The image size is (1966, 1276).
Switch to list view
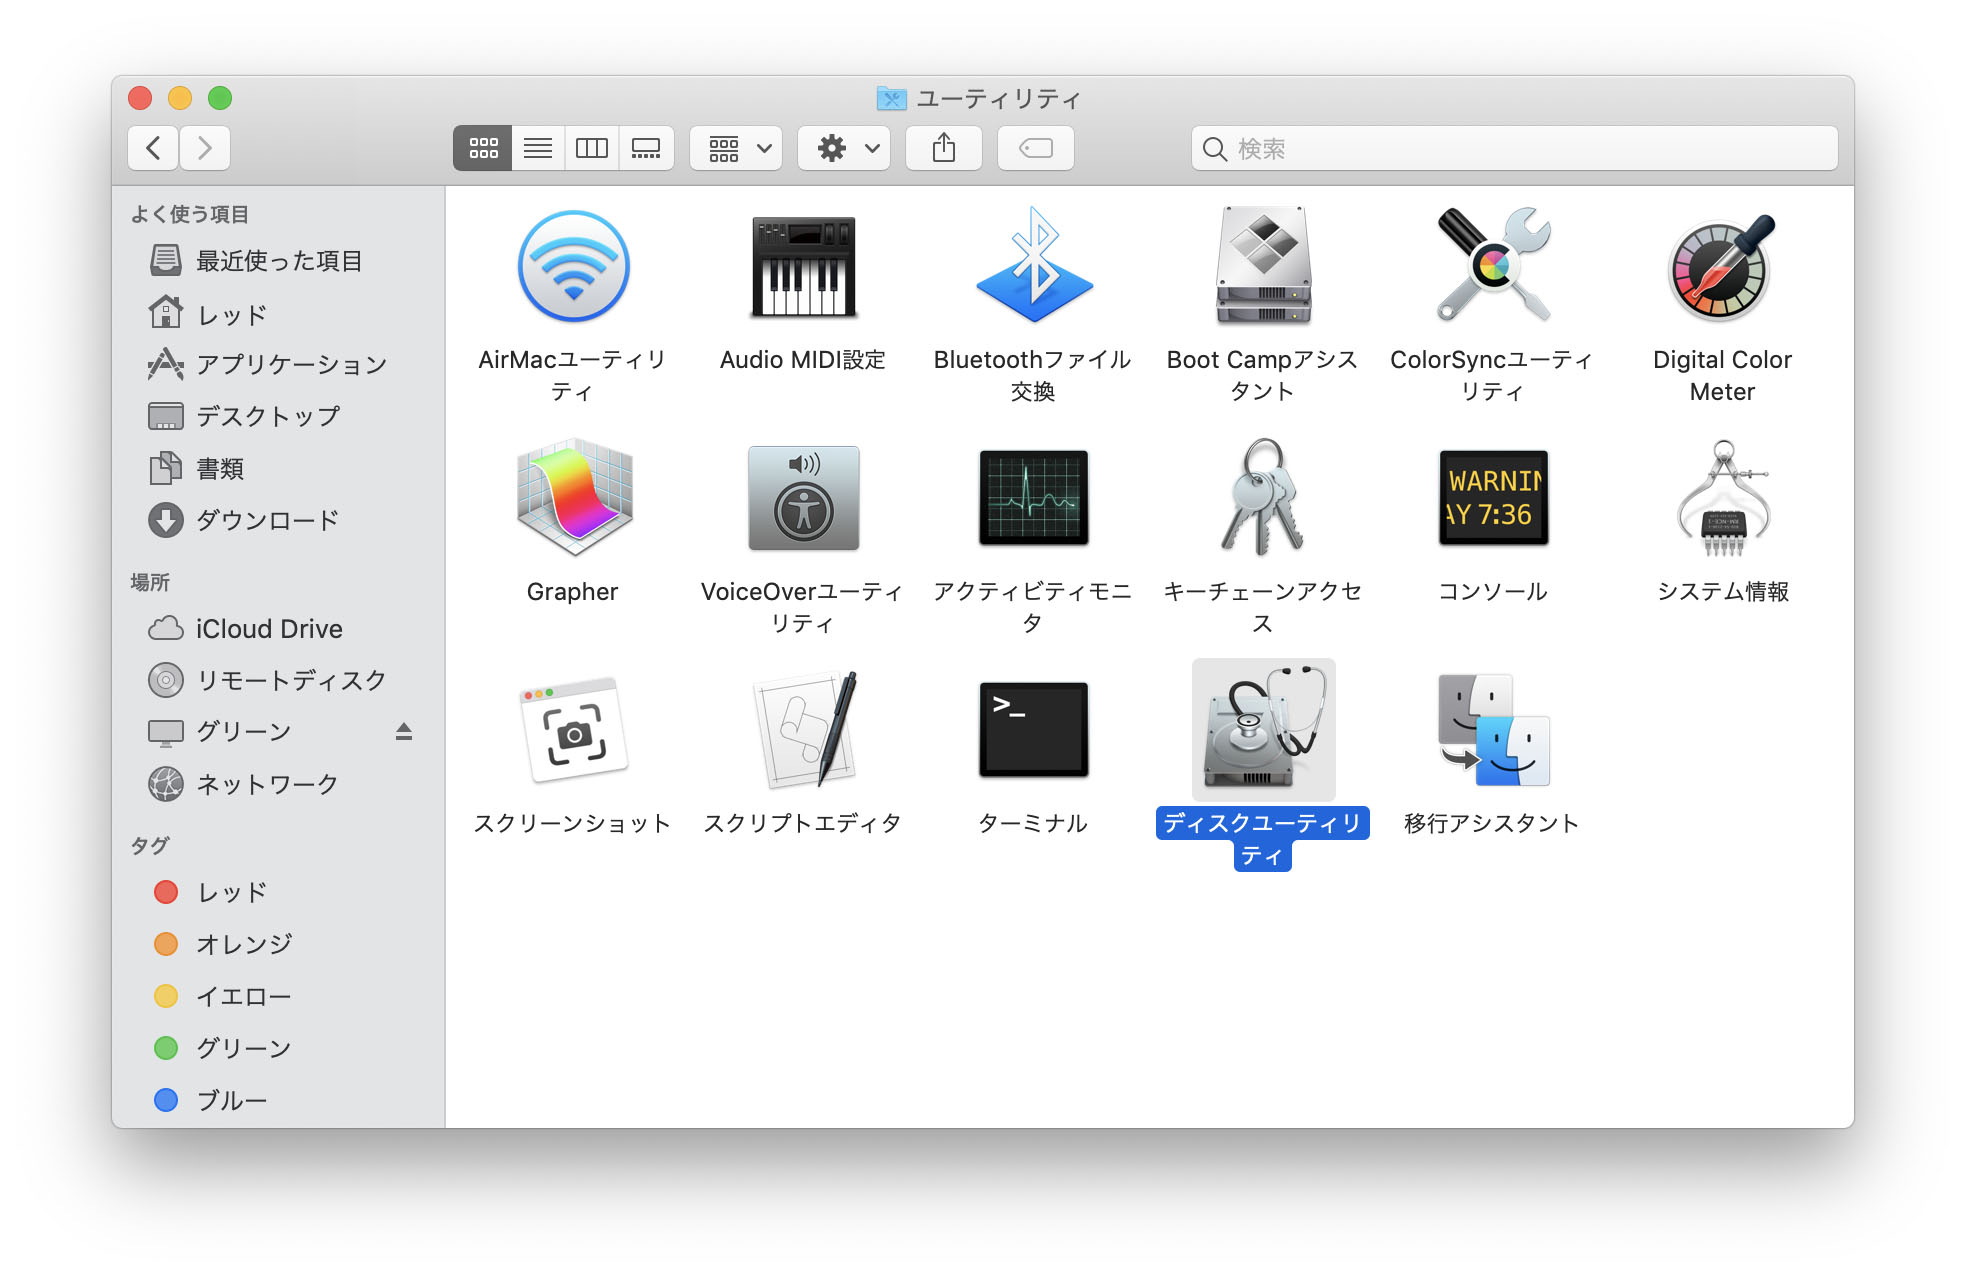coord(538,148)
